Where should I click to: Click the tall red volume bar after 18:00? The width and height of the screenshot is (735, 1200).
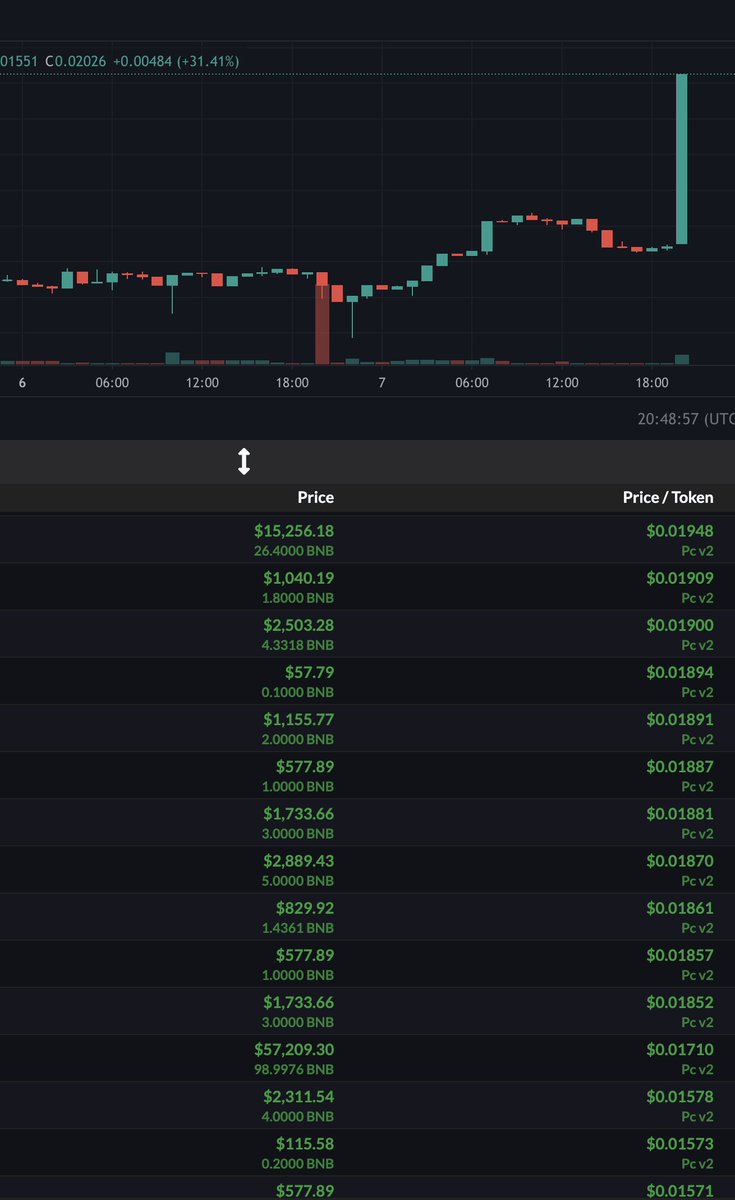(x=322, y=324)
